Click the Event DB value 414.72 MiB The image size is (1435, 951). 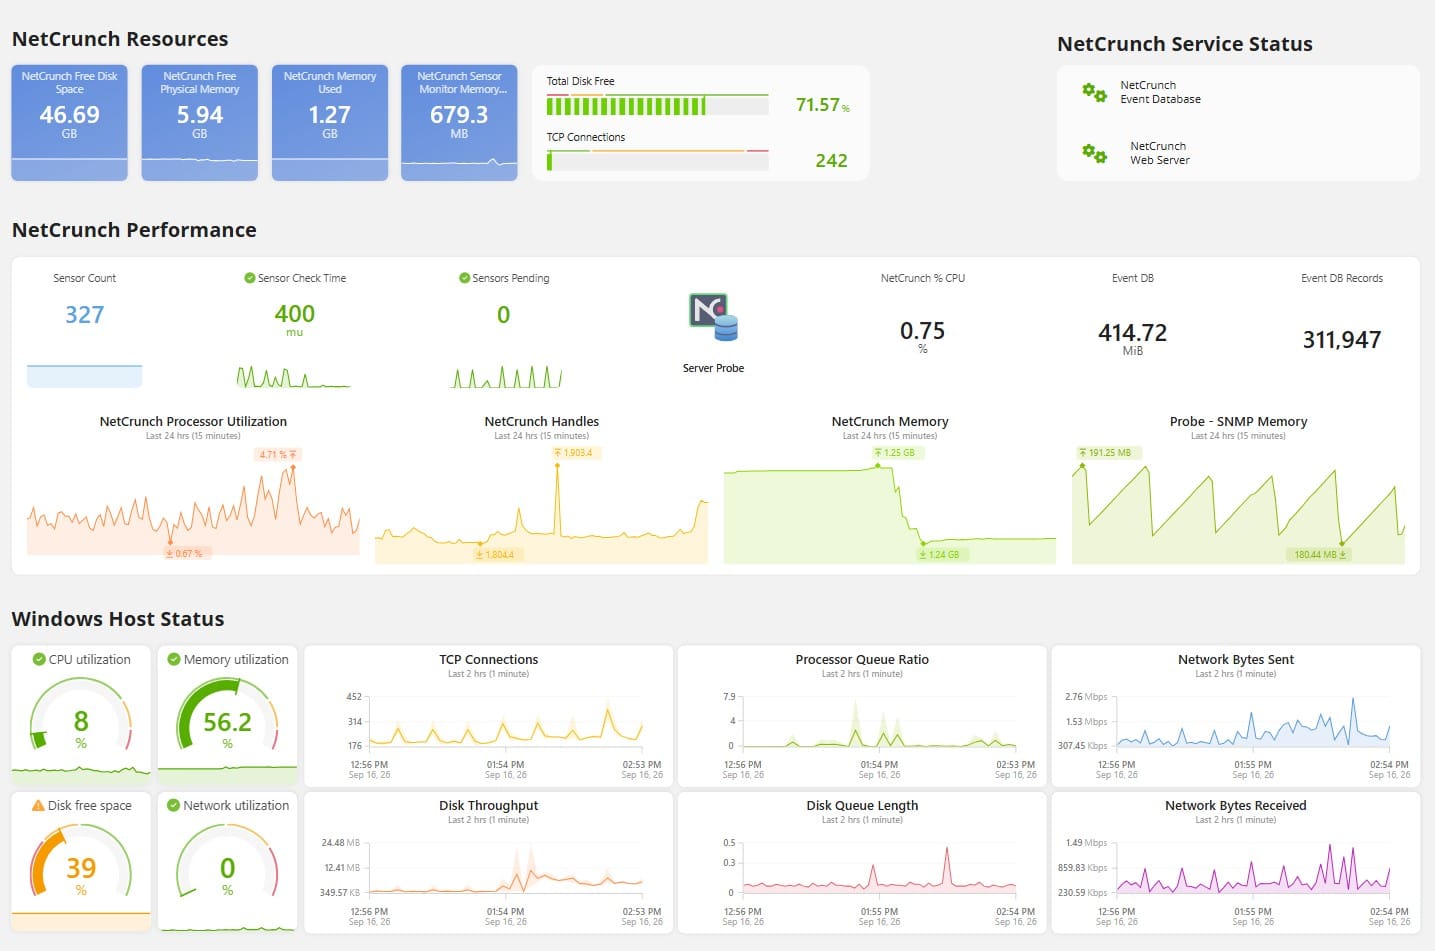click(x=1132, y=337)
